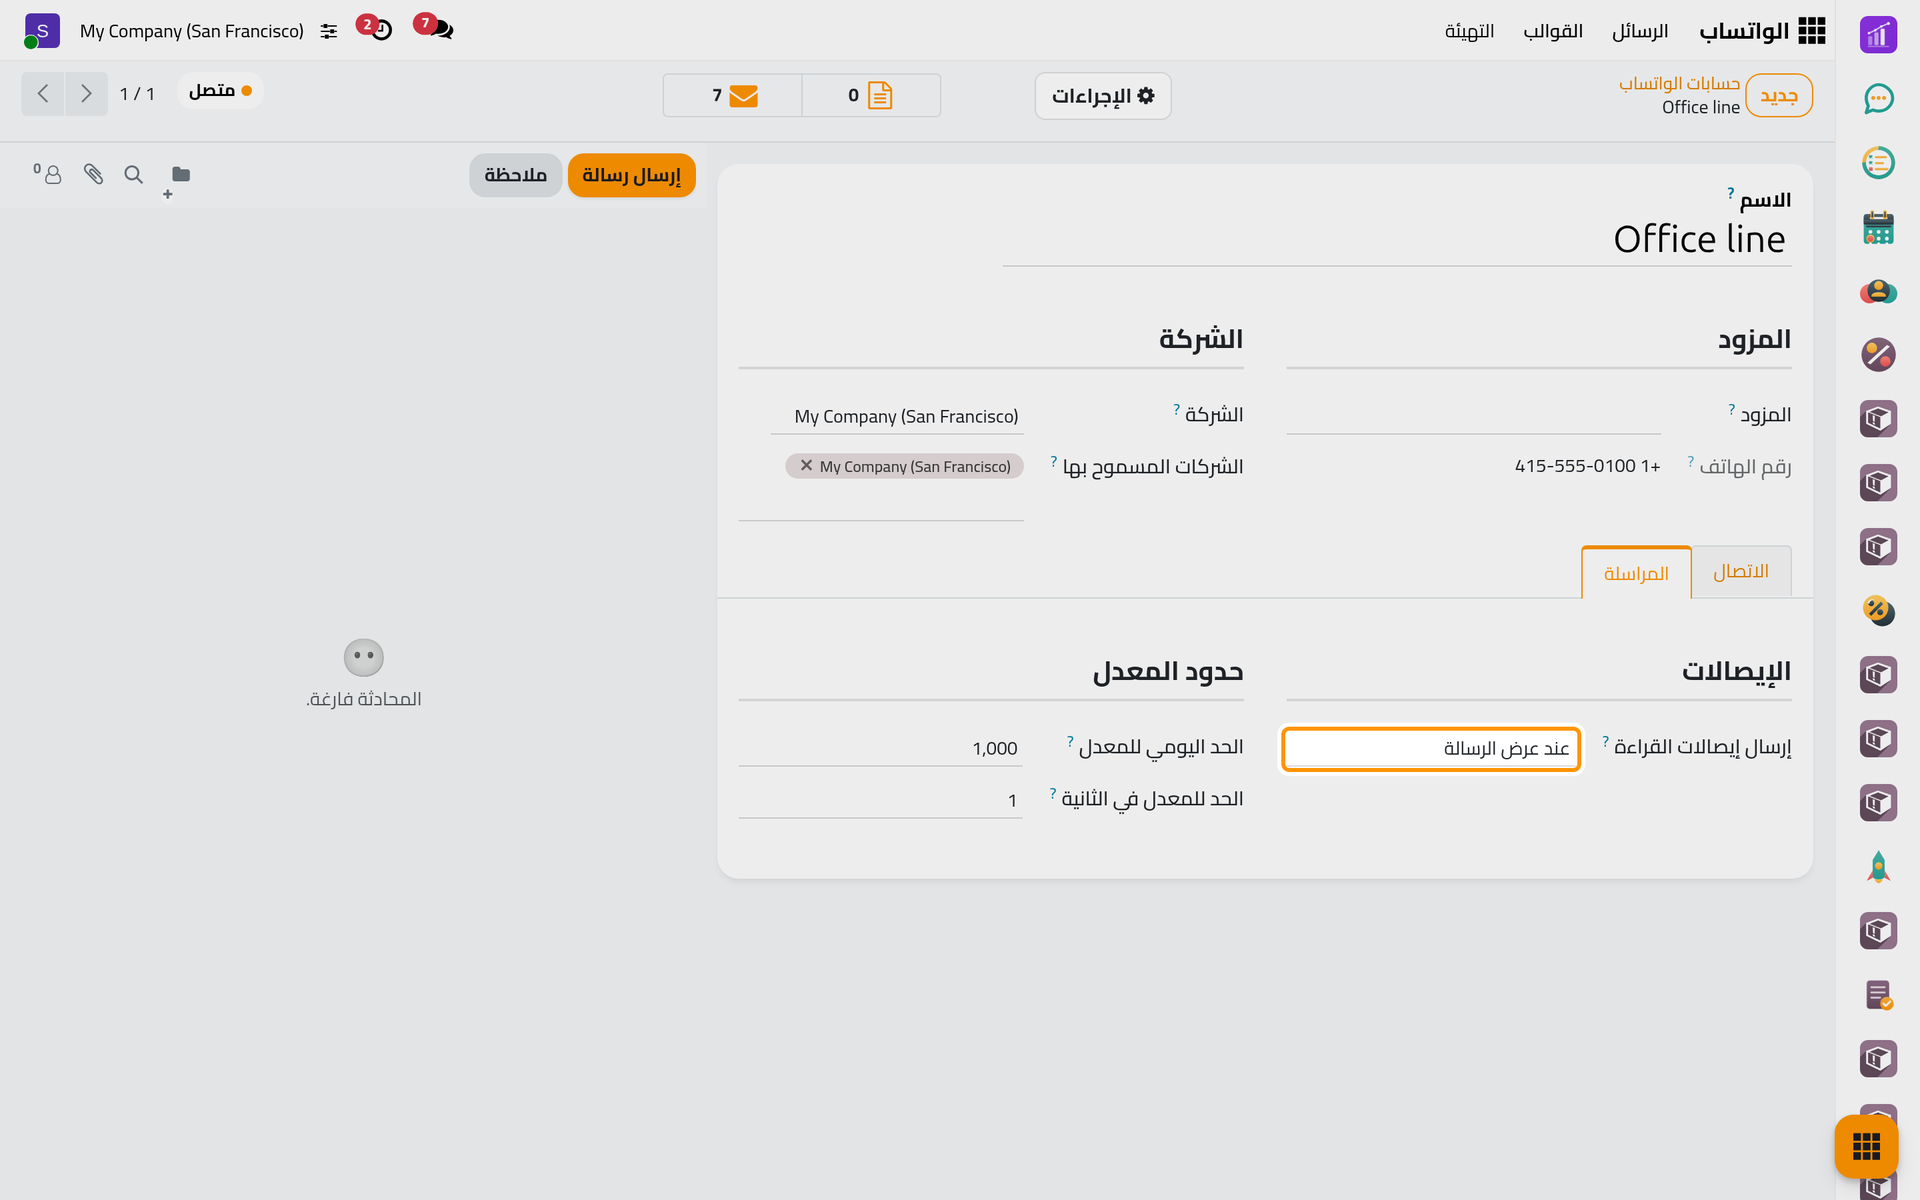Open the Discuss chat bubble sidebar icon
1920x1200 pixels.
point(1878,98)
